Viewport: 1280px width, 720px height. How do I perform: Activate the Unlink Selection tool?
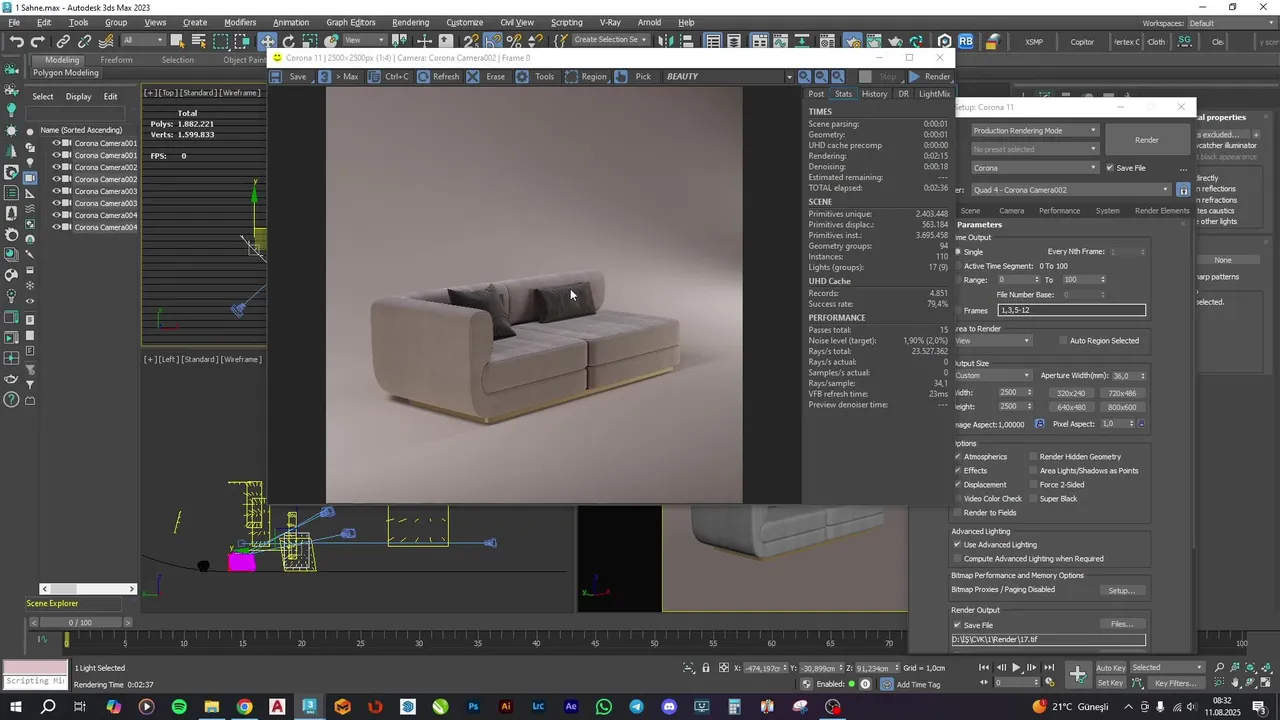pos(85,41)
